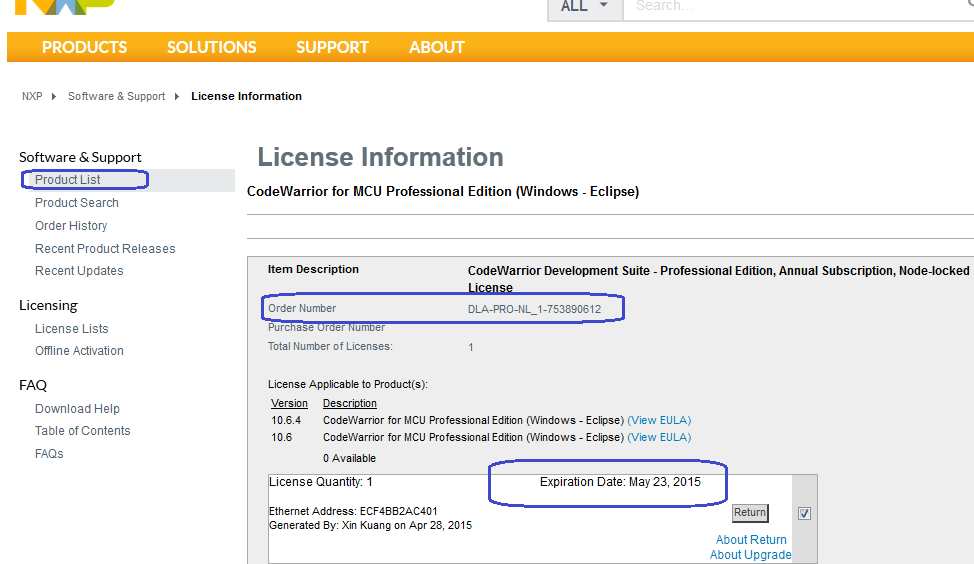Open the About Return link
The height and width of the screenshot is (564, 974).
click(x=751, y=540)
